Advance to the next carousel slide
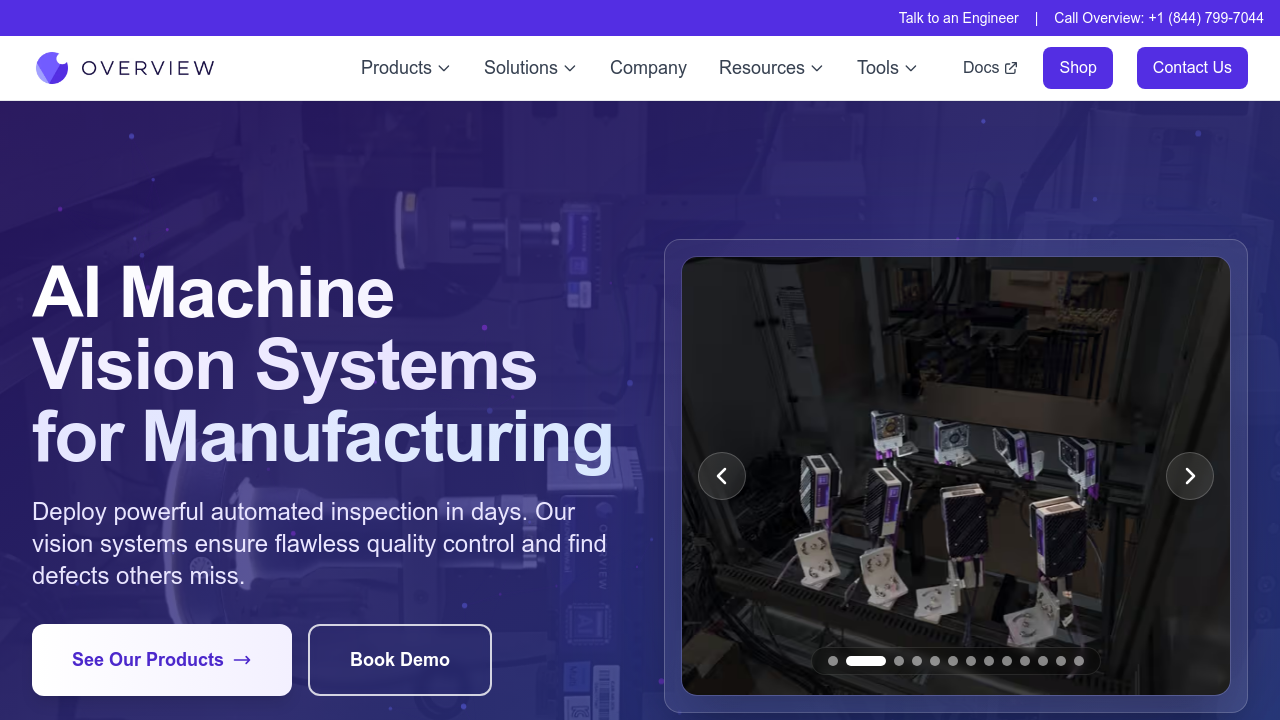1280x720 pixels. pyautogui.click(x=1190, y=476)
